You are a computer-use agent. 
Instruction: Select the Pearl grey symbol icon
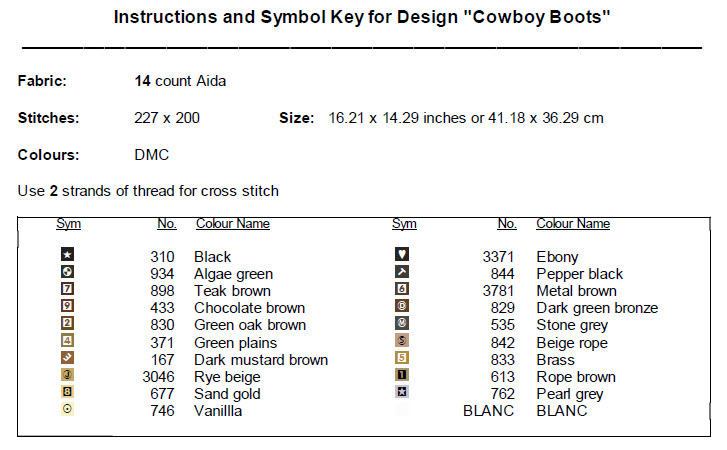(403, 393)
